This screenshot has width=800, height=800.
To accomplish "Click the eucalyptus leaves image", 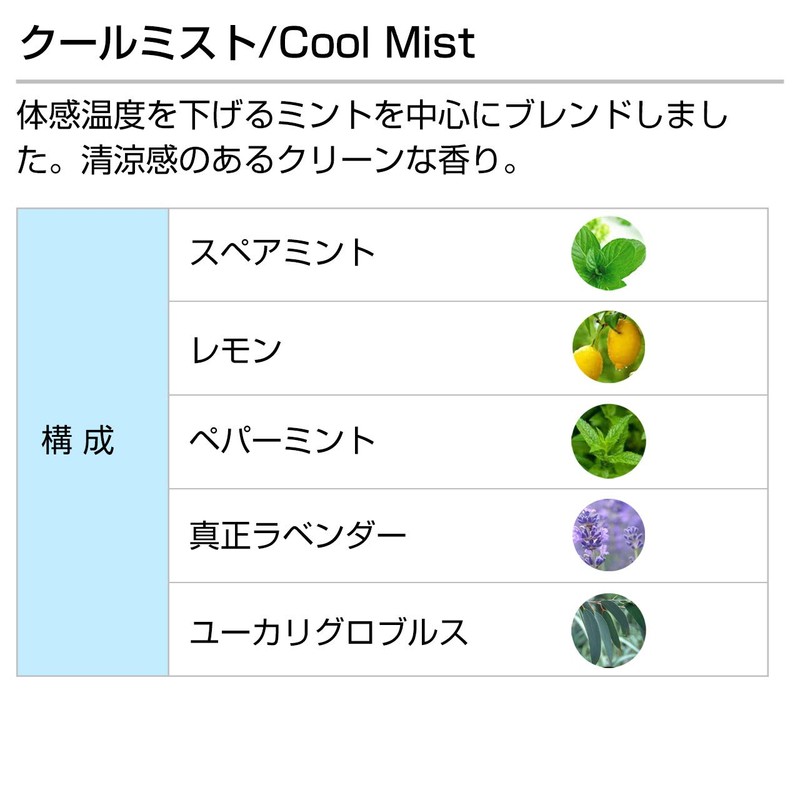I will tap(608, 630).
